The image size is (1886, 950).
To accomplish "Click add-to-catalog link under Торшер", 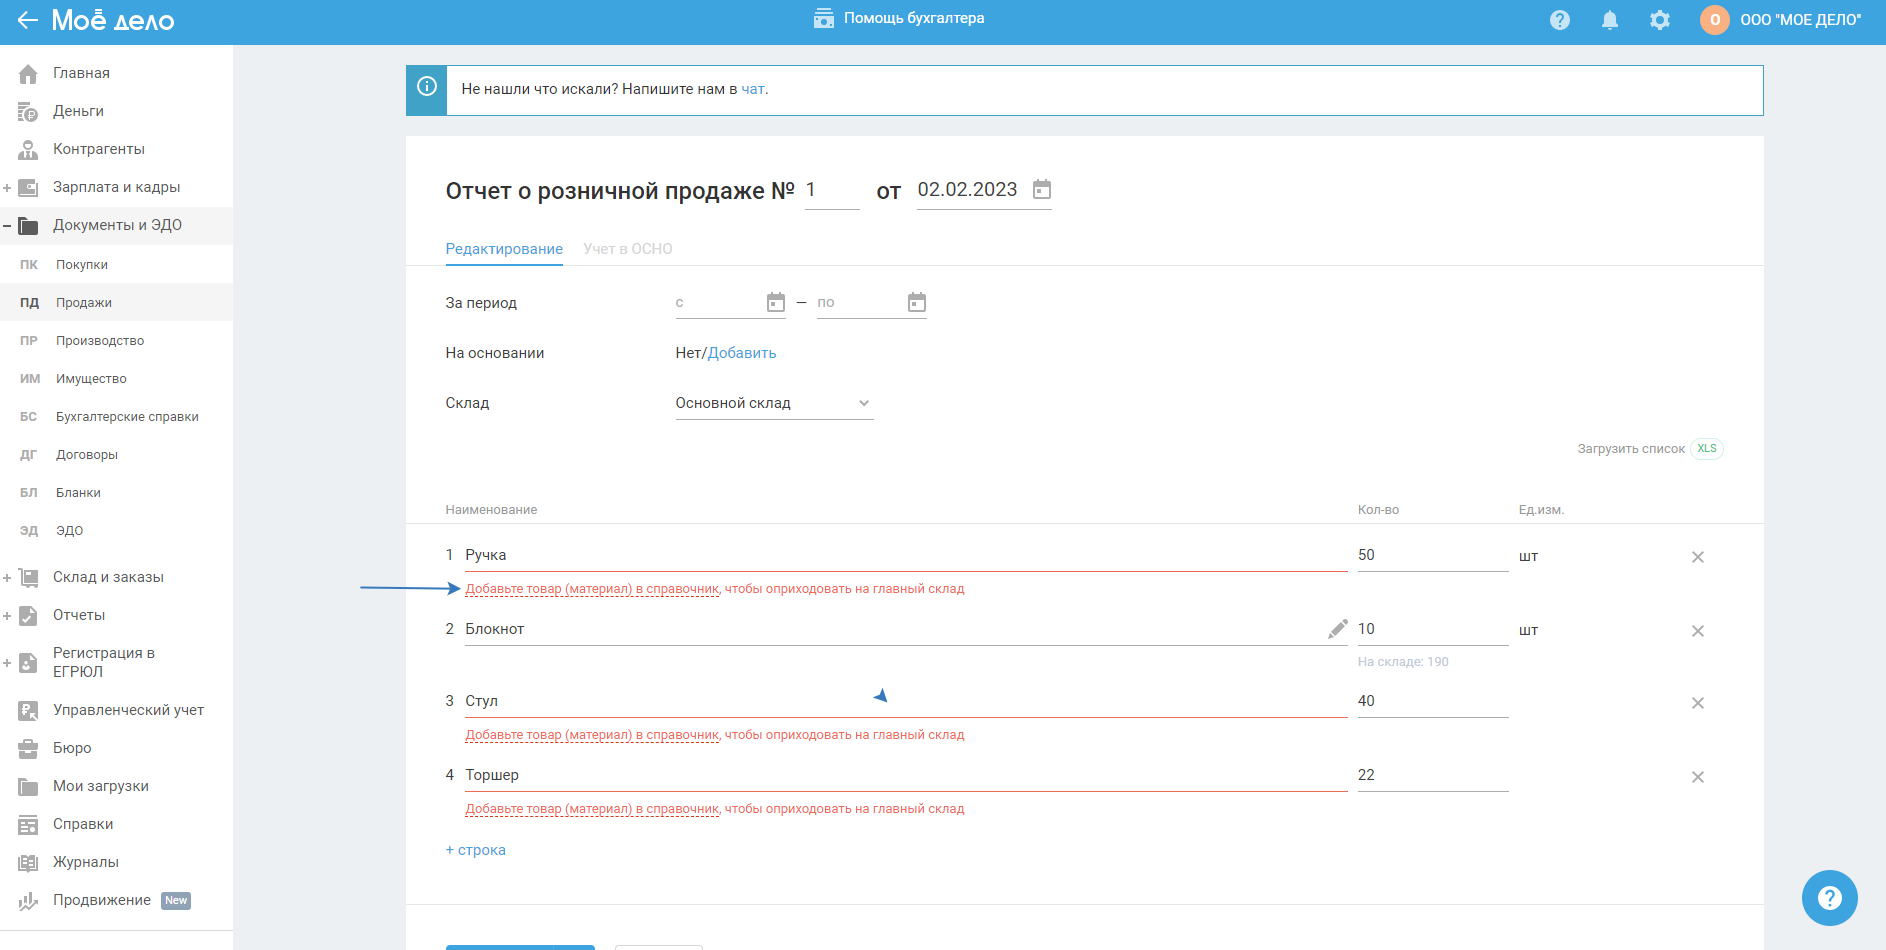I will point(592,809).
